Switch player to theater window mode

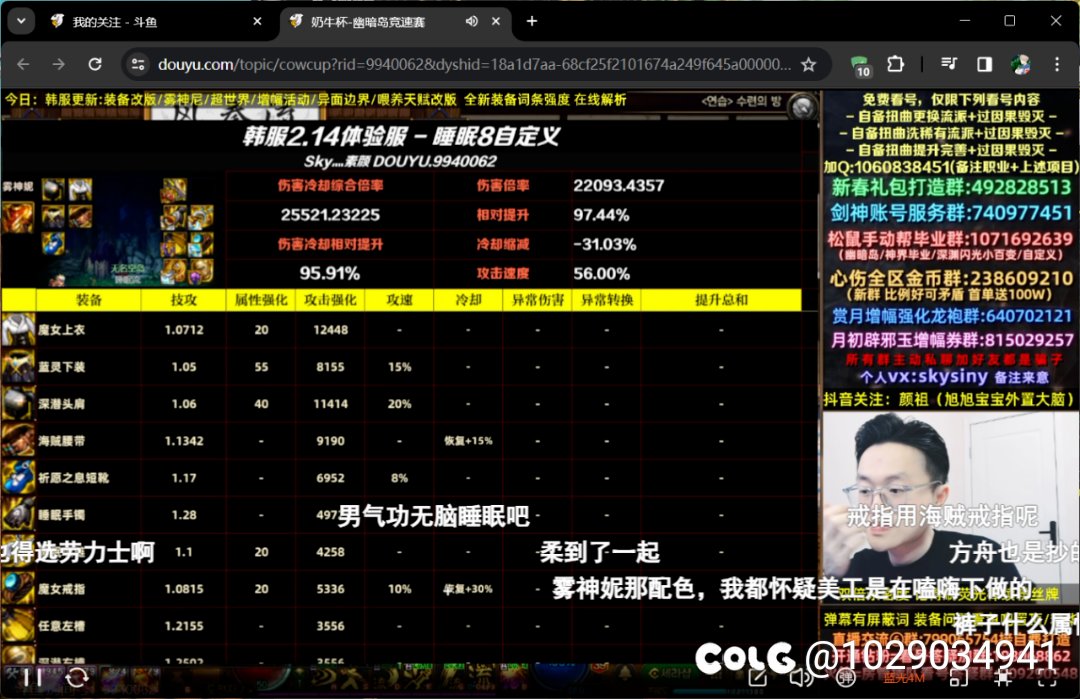tap(959, 678)
